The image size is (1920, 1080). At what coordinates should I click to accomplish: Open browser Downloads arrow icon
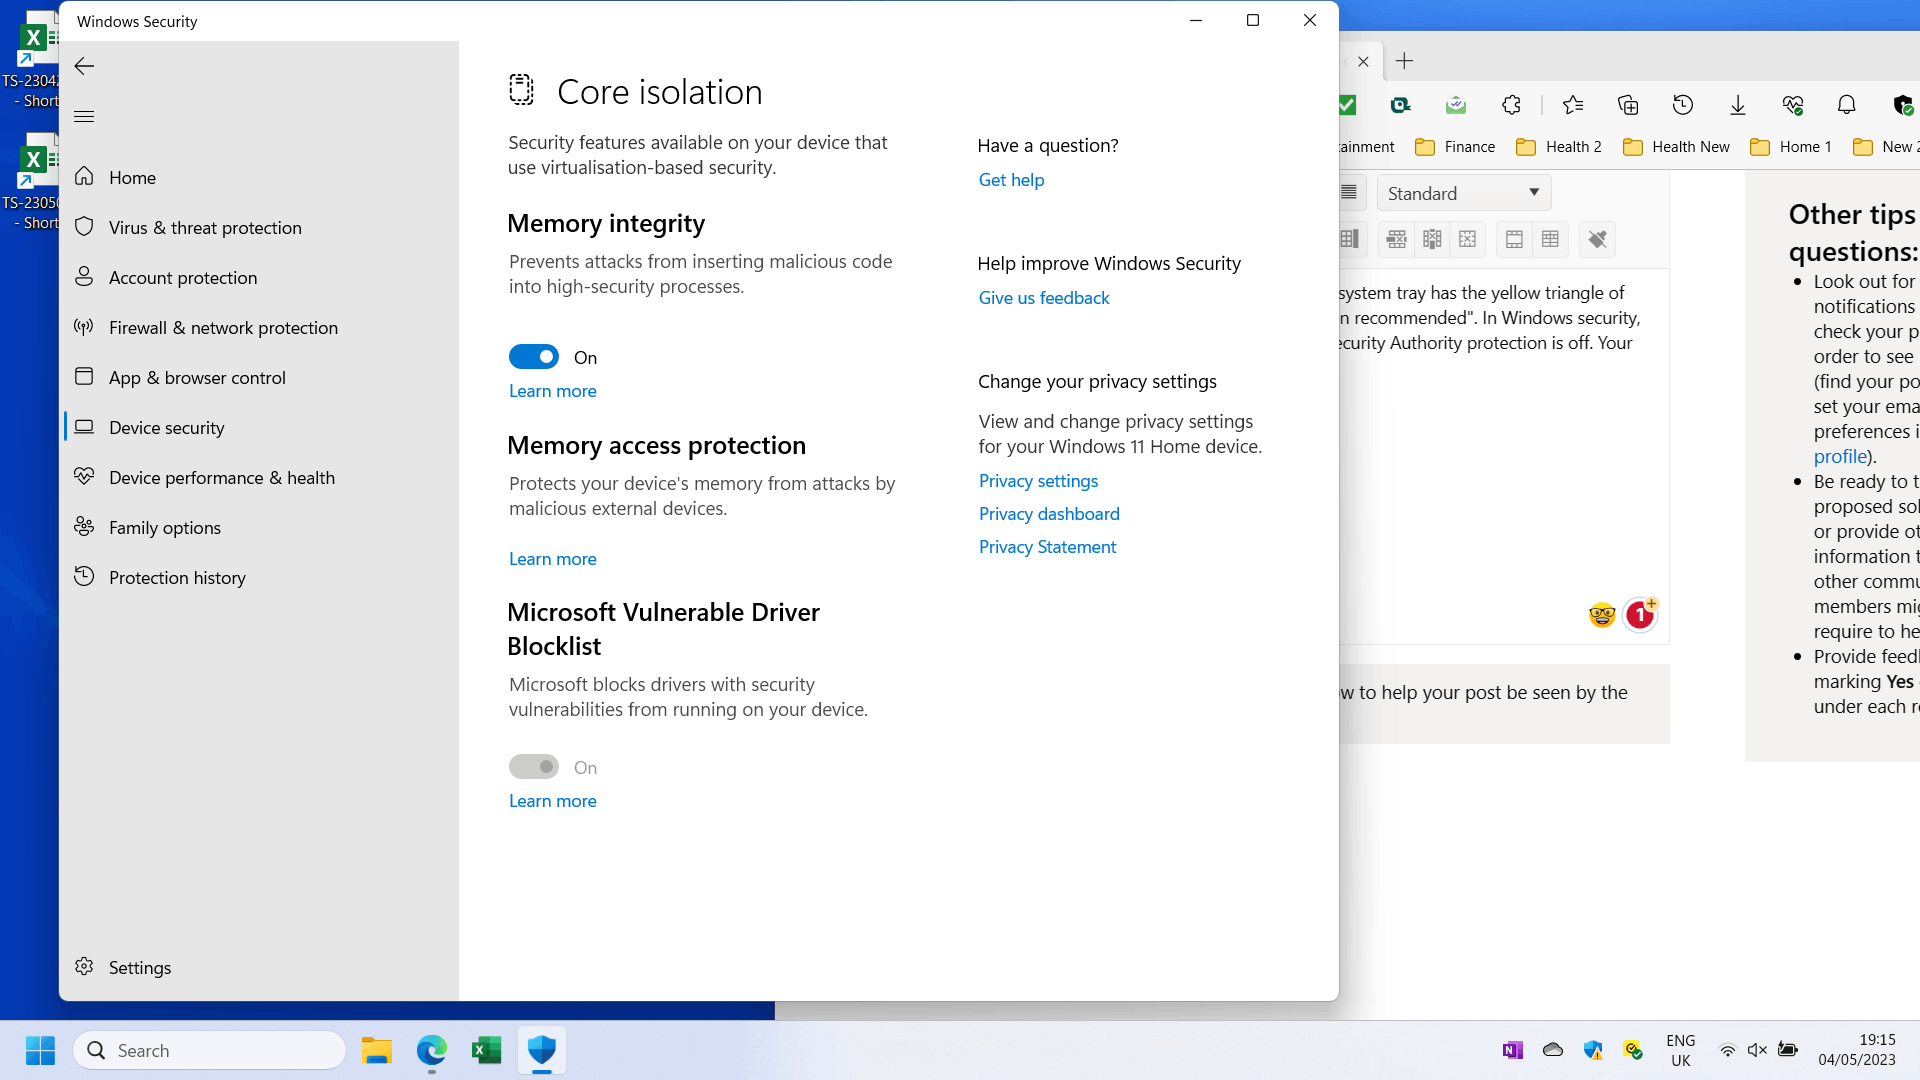(x=1738, y=105)
